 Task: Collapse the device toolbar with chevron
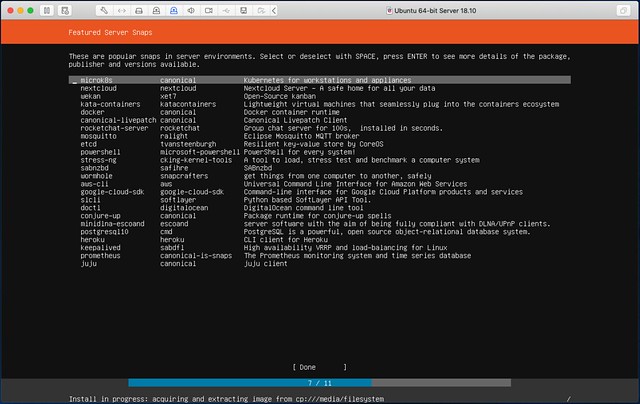274,11
